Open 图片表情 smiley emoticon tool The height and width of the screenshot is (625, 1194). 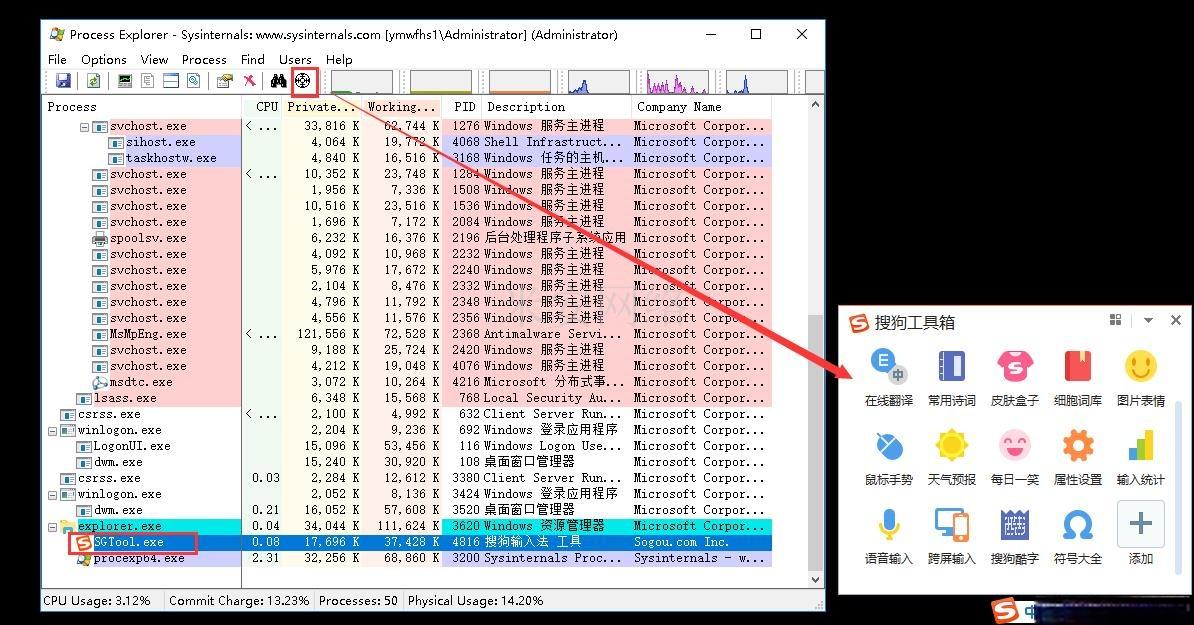click(1141, 378)
